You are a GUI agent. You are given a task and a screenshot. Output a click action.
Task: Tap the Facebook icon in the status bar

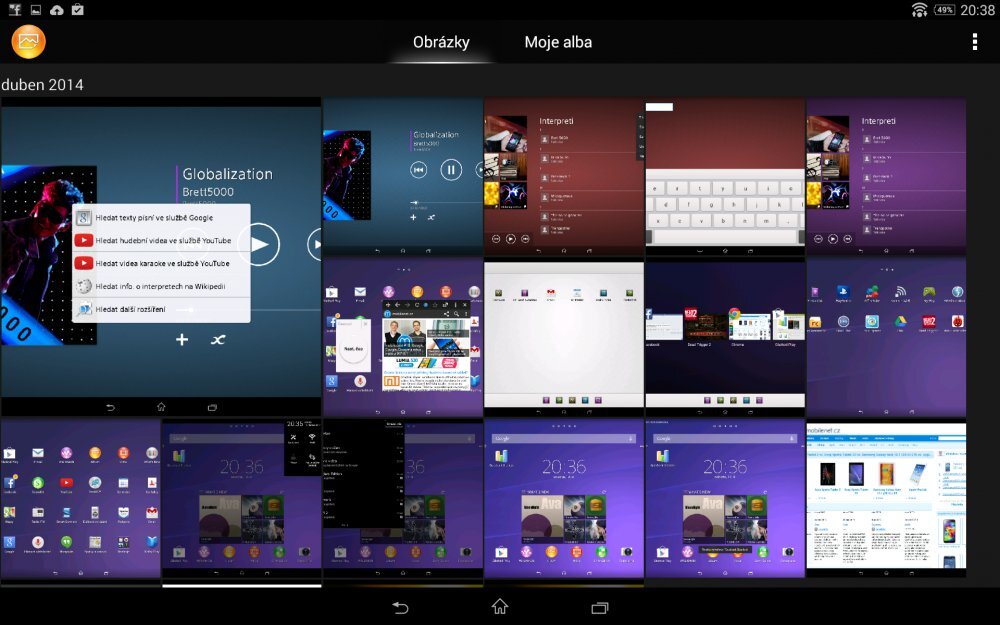coord(13,8)
